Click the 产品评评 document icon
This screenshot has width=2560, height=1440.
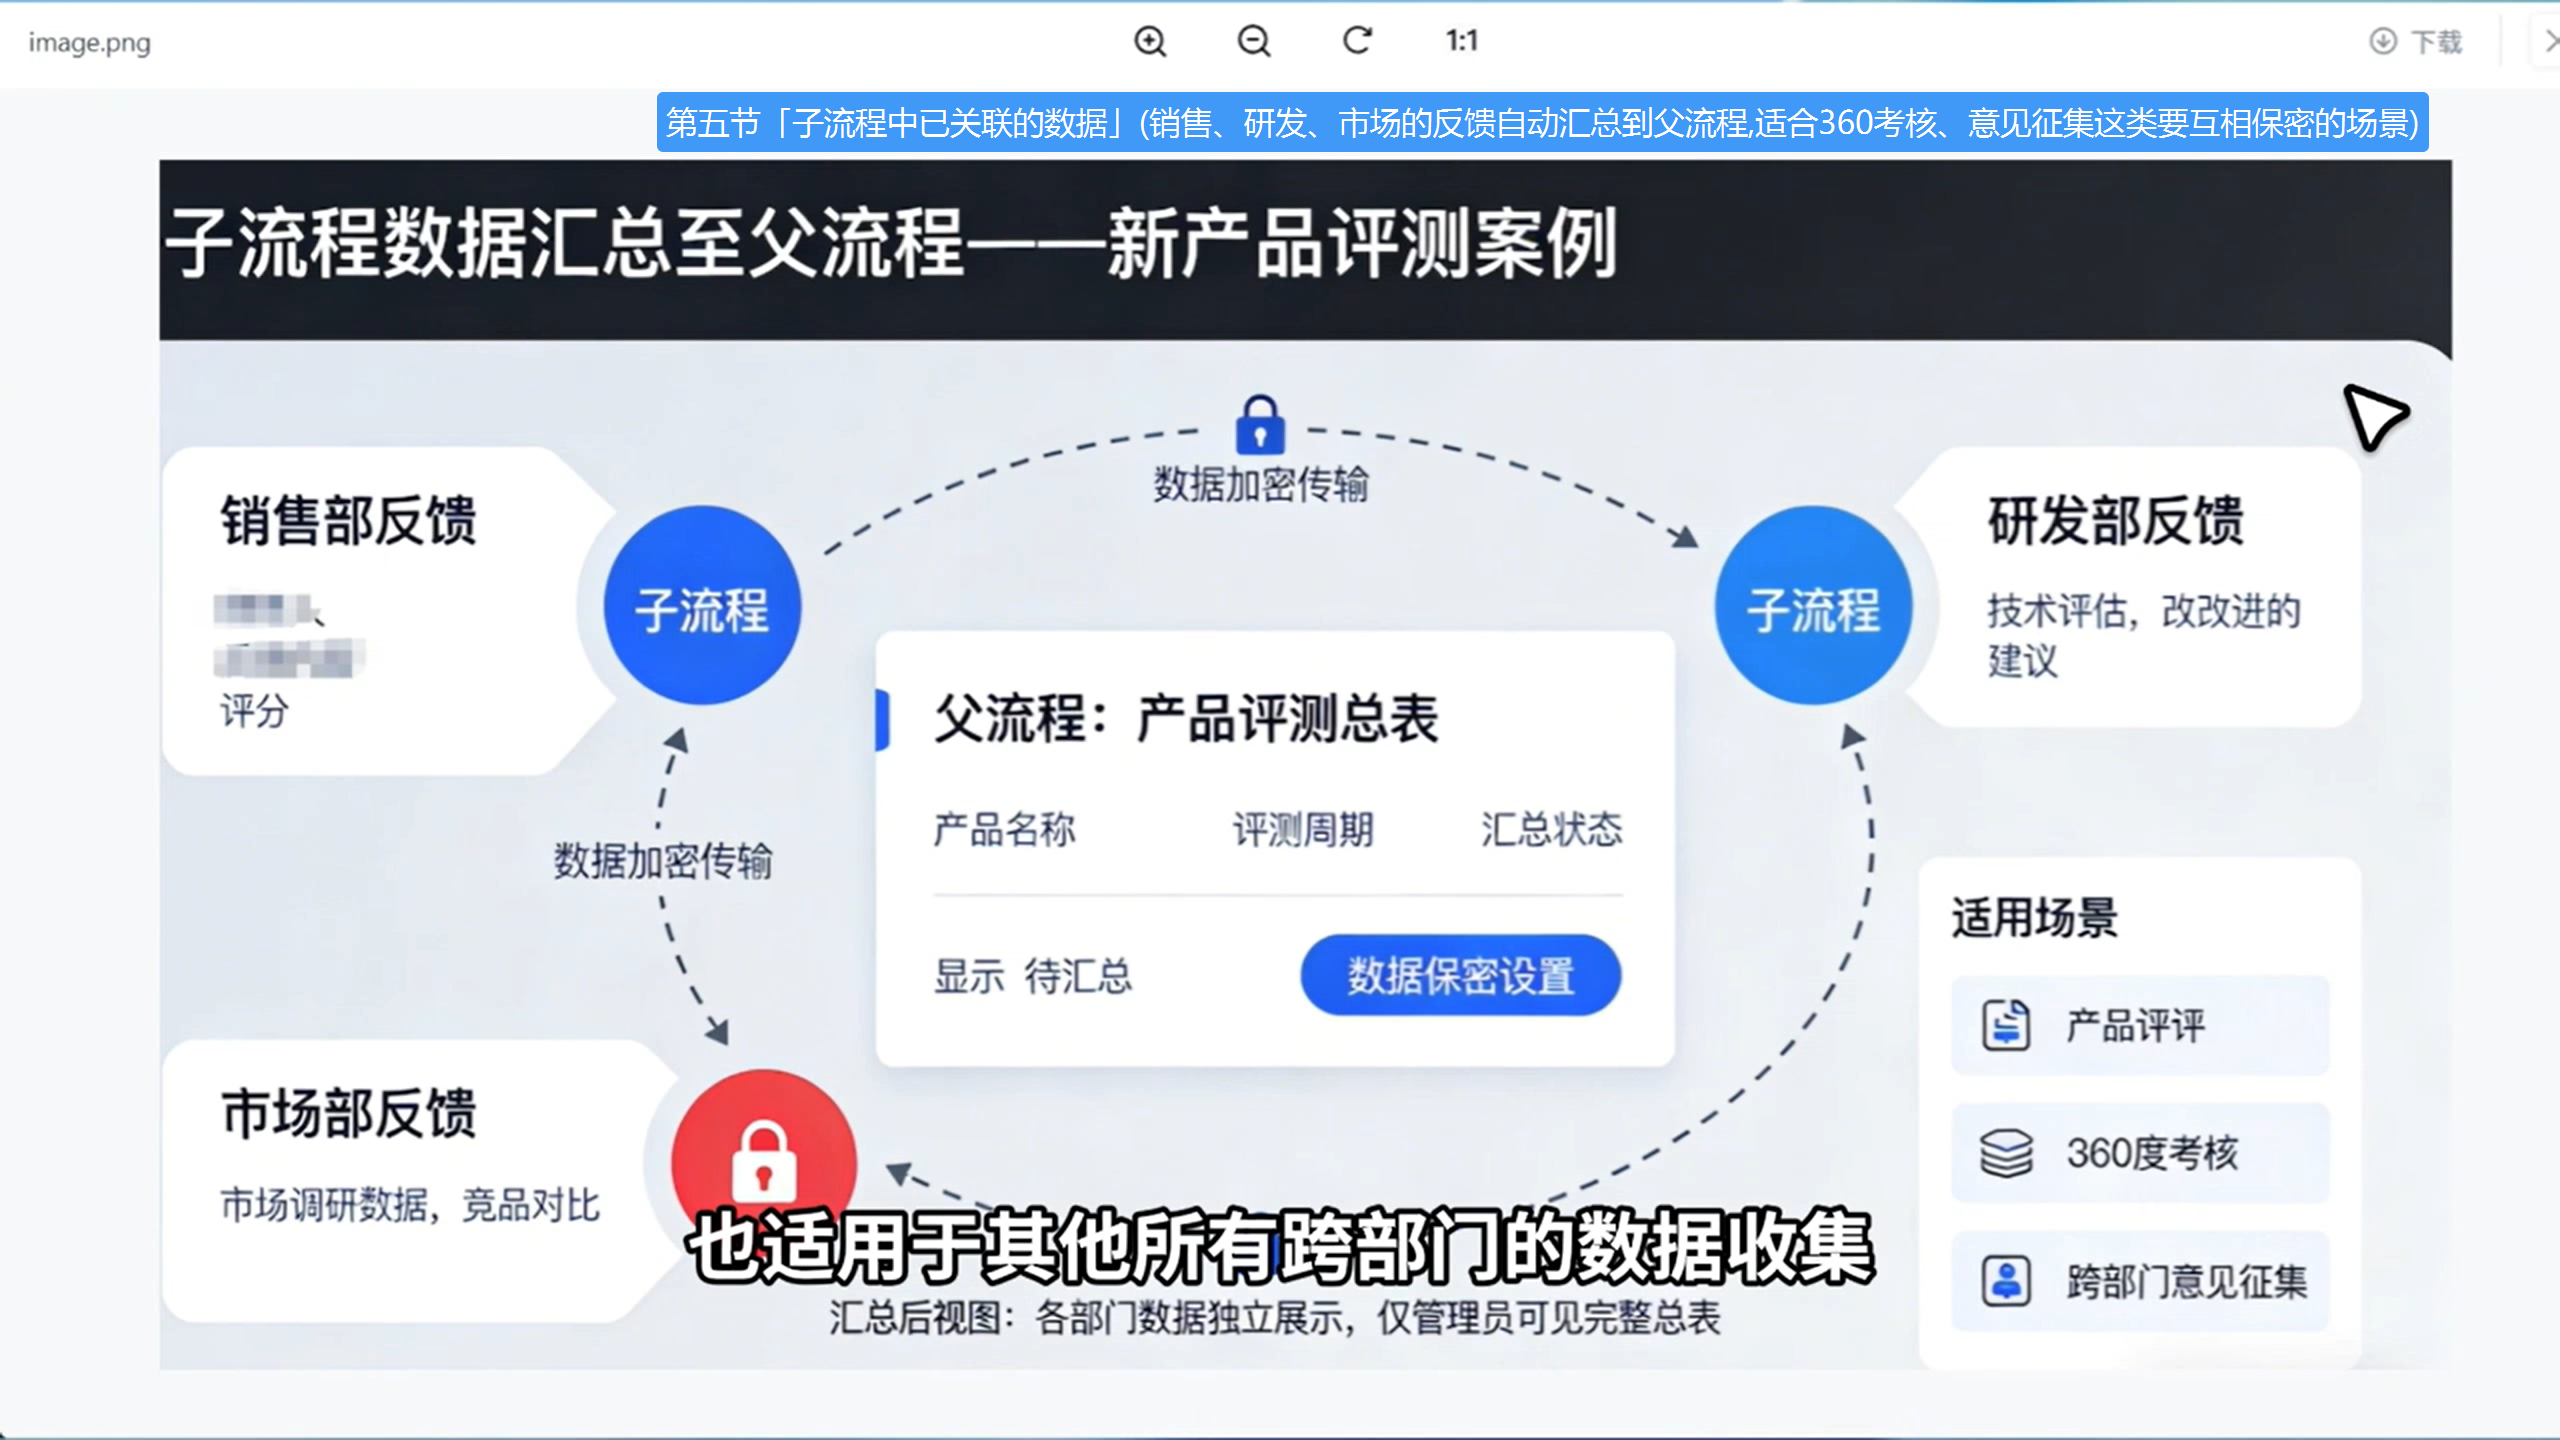click(2006, 1025)
